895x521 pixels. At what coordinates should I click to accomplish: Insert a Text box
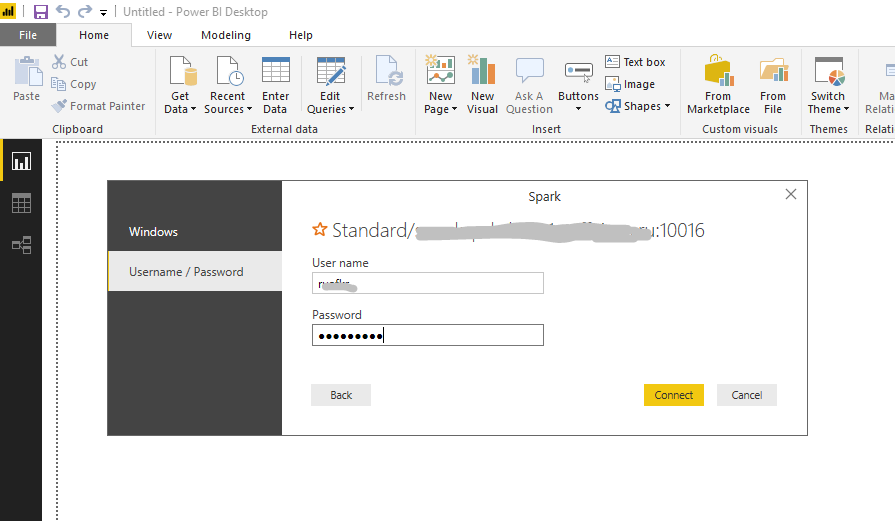[x=635, y=62]
